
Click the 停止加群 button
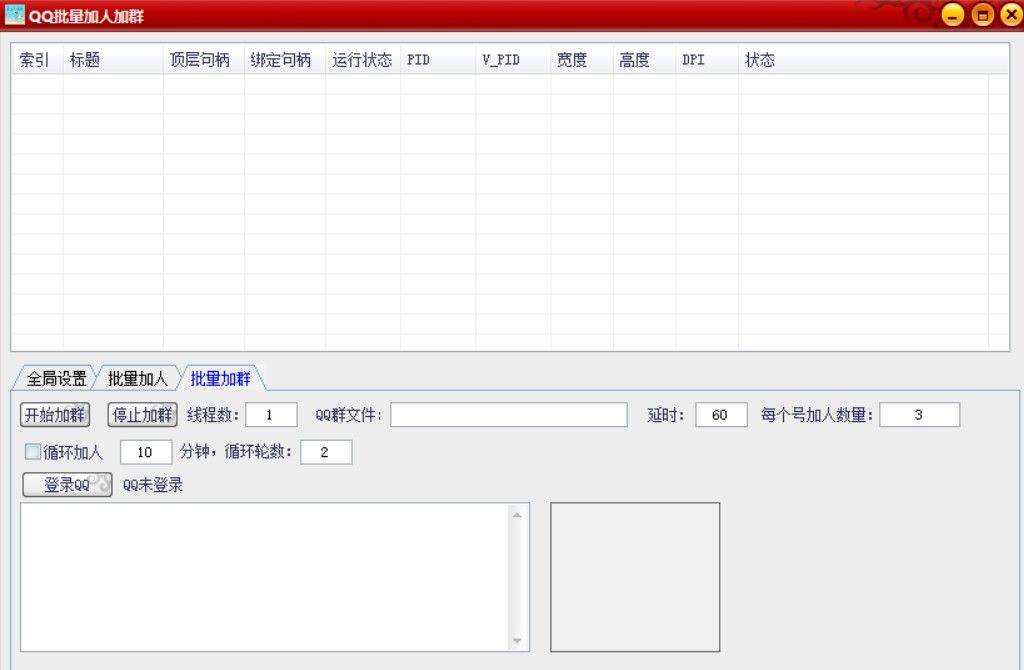(142, 415)
